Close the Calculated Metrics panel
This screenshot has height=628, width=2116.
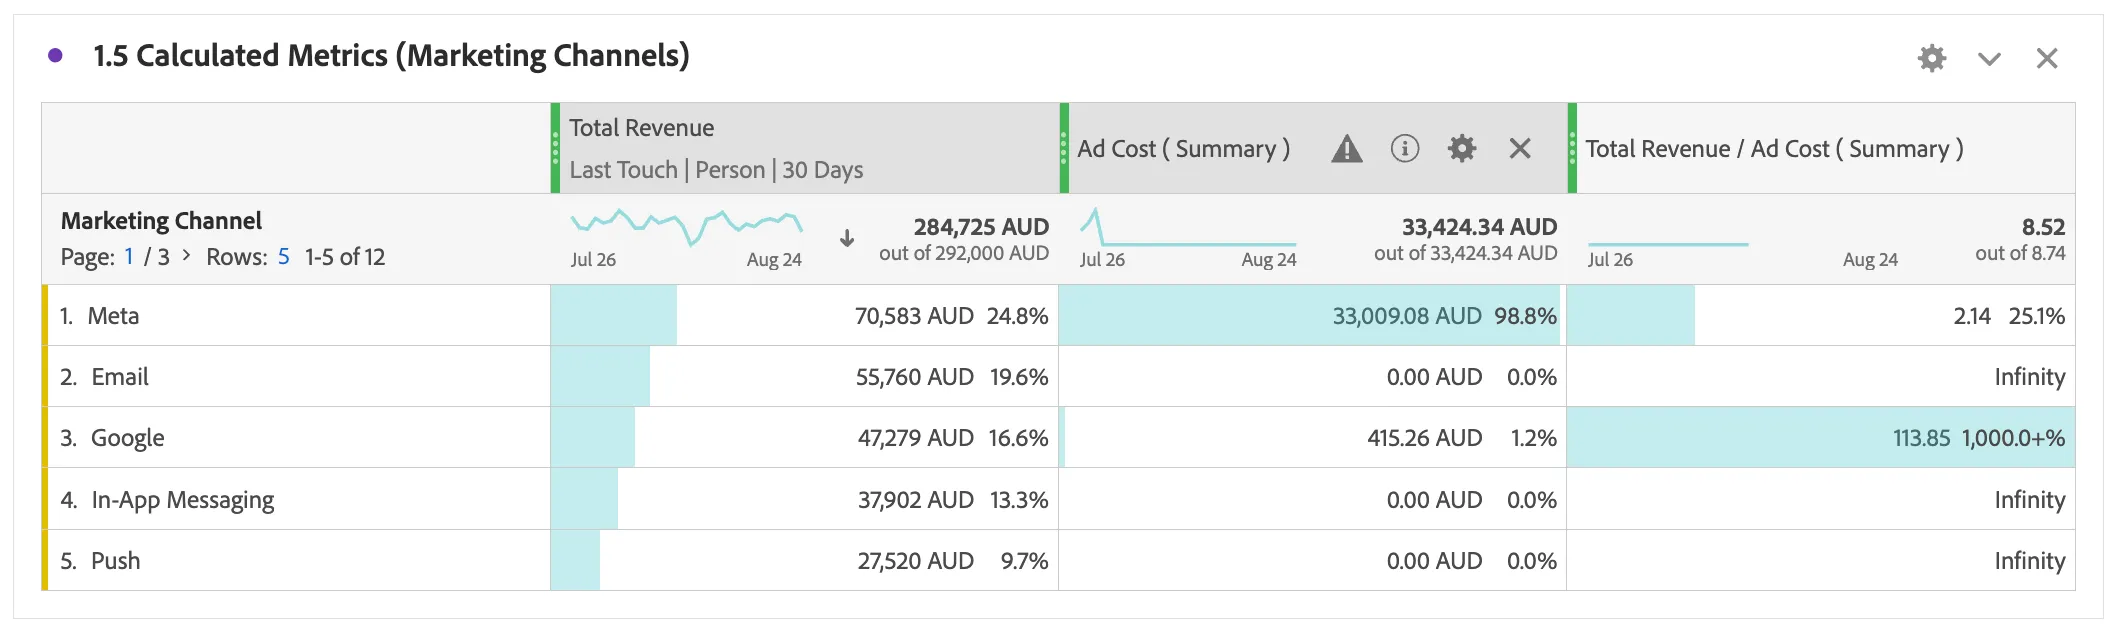(2047, 59)
